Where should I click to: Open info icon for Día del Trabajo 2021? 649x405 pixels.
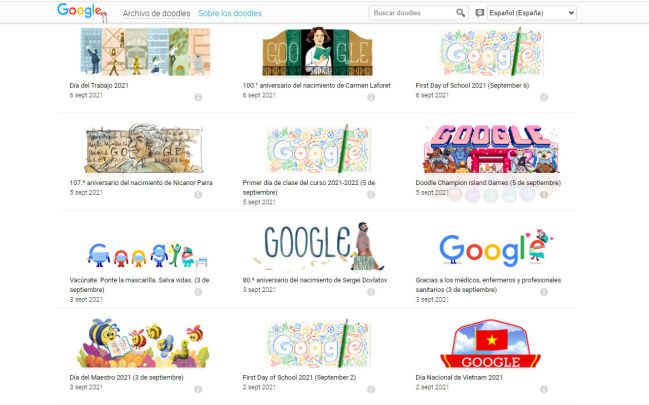(198, 97)
